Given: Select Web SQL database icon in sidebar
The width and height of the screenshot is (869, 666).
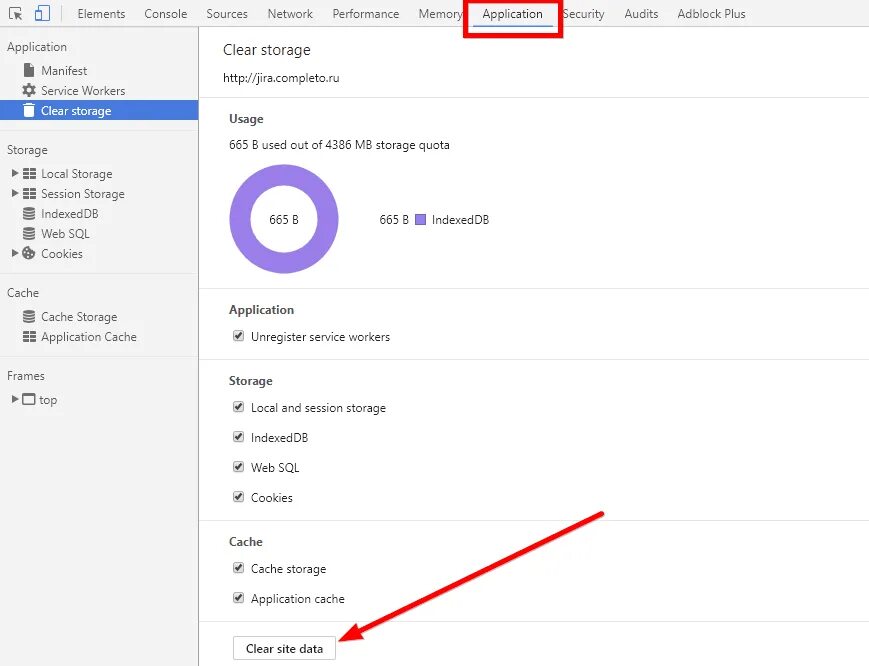Looking at the screenshot, I should (29, 234).
